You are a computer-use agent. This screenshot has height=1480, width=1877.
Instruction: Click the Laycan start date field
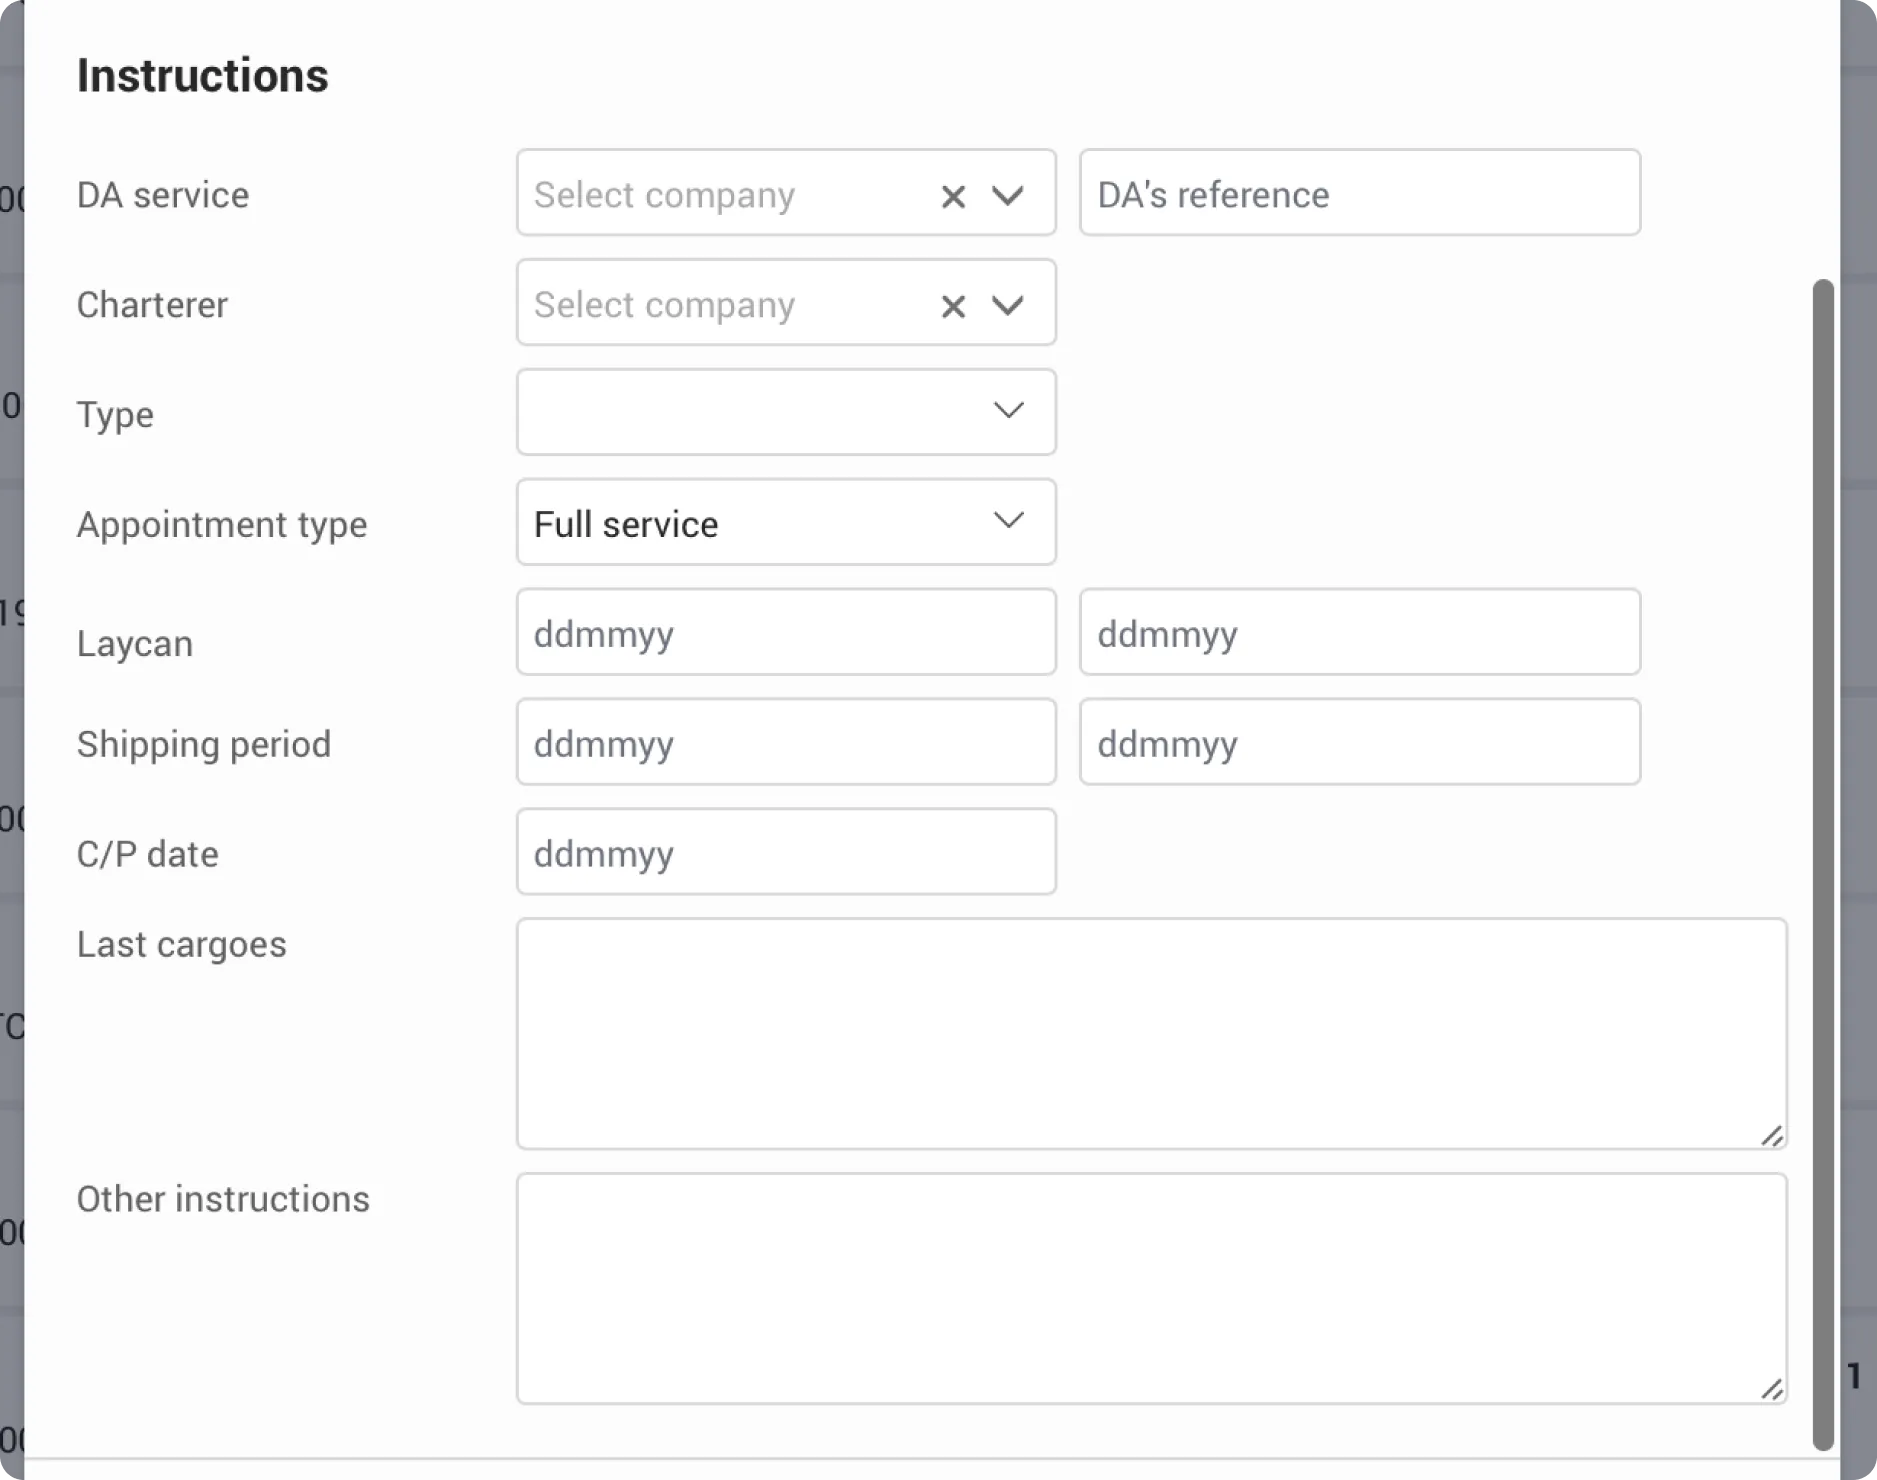coord(786,632)
